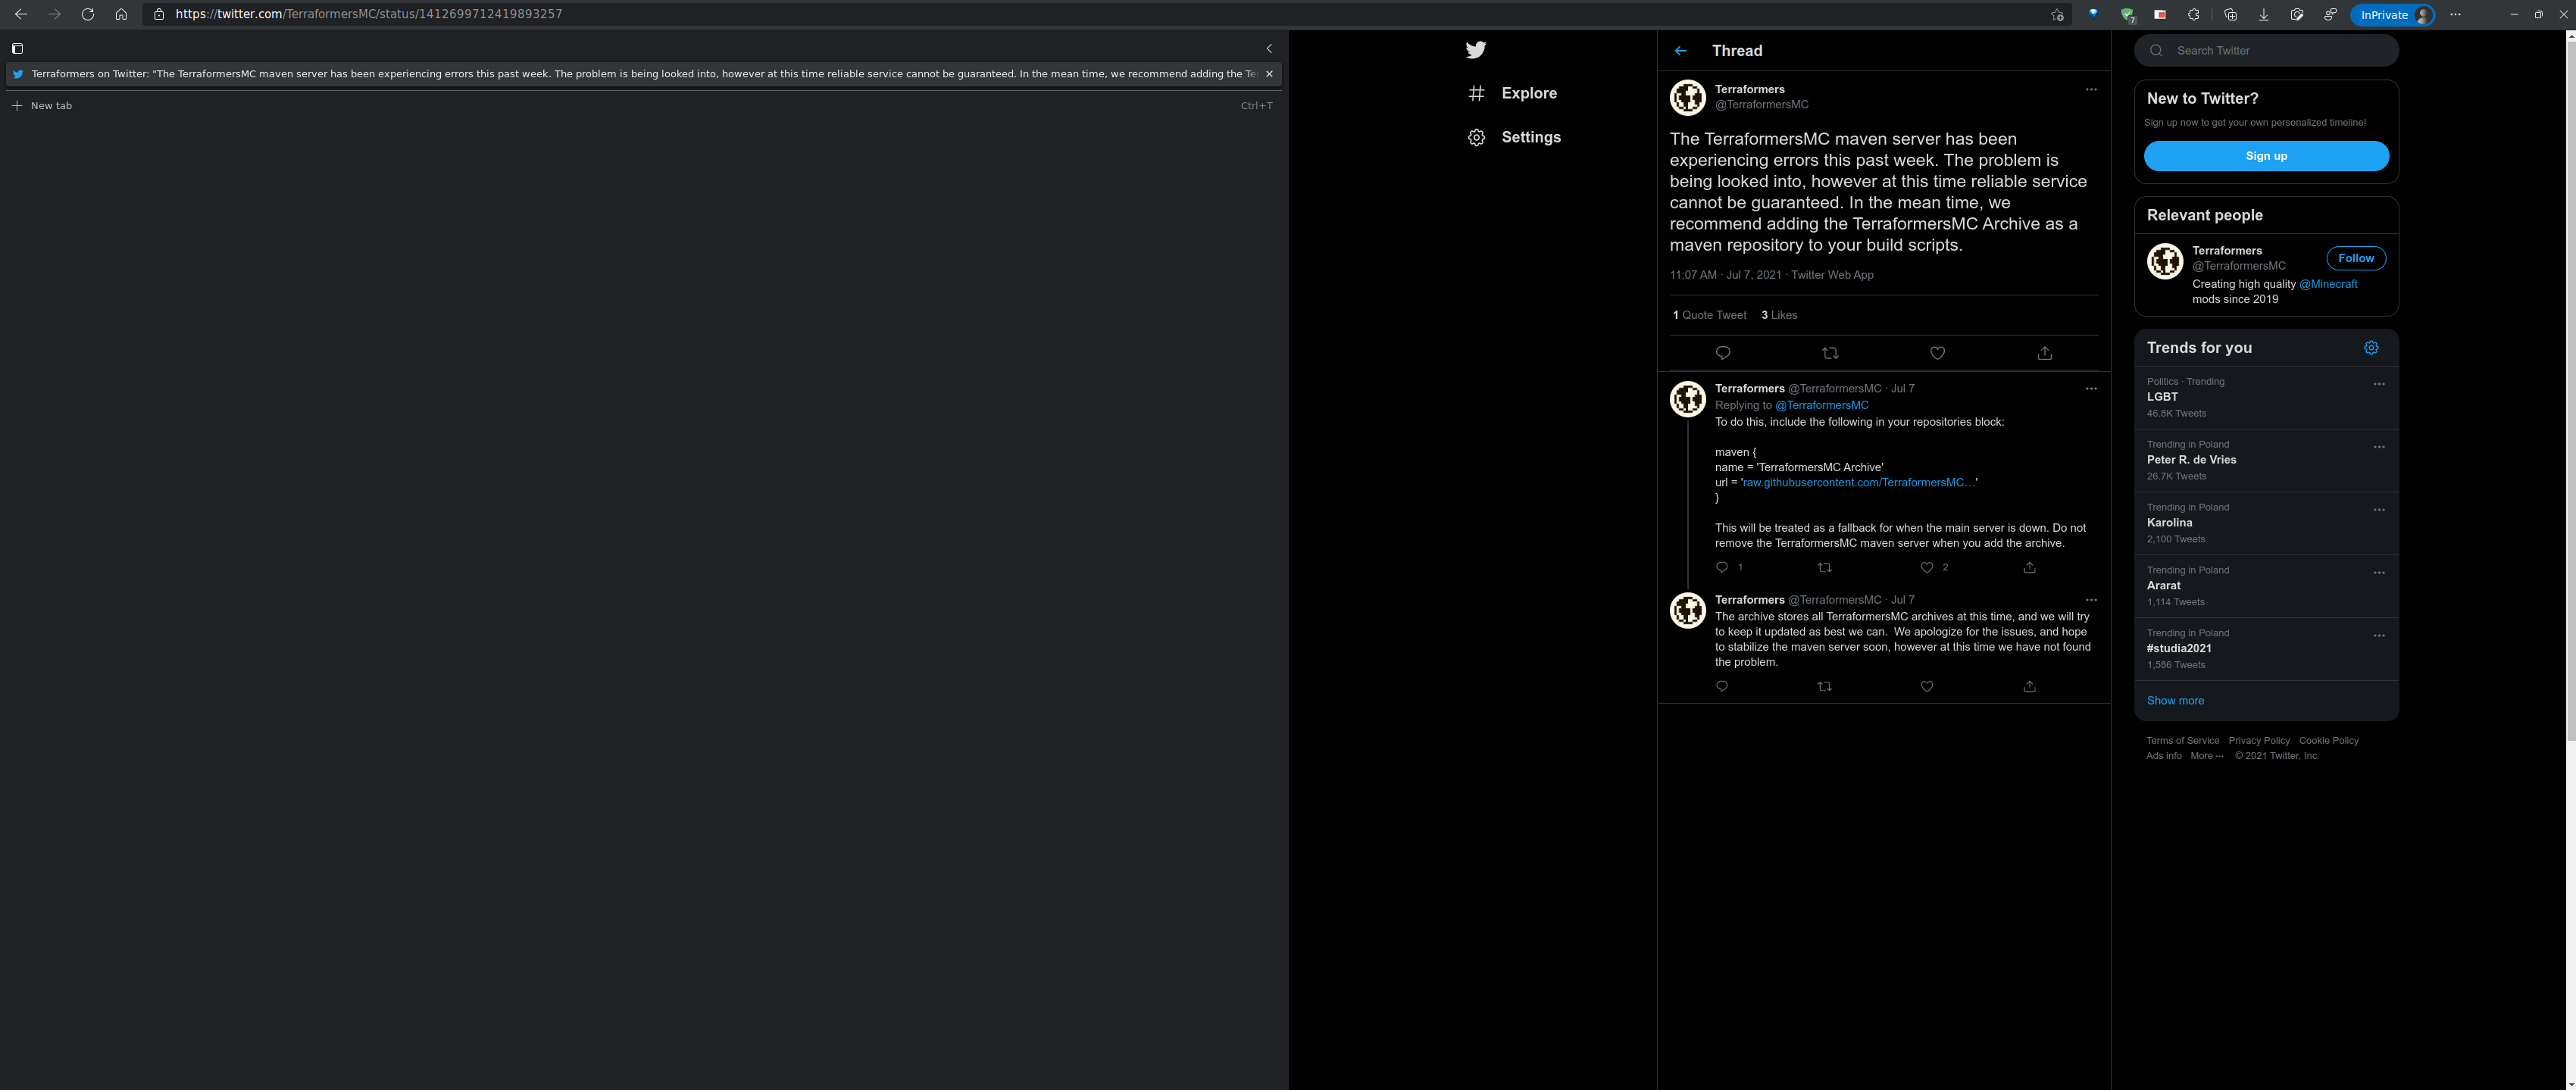
Task: Open options menu for the LGBT trend
Action: point(2379,384)
